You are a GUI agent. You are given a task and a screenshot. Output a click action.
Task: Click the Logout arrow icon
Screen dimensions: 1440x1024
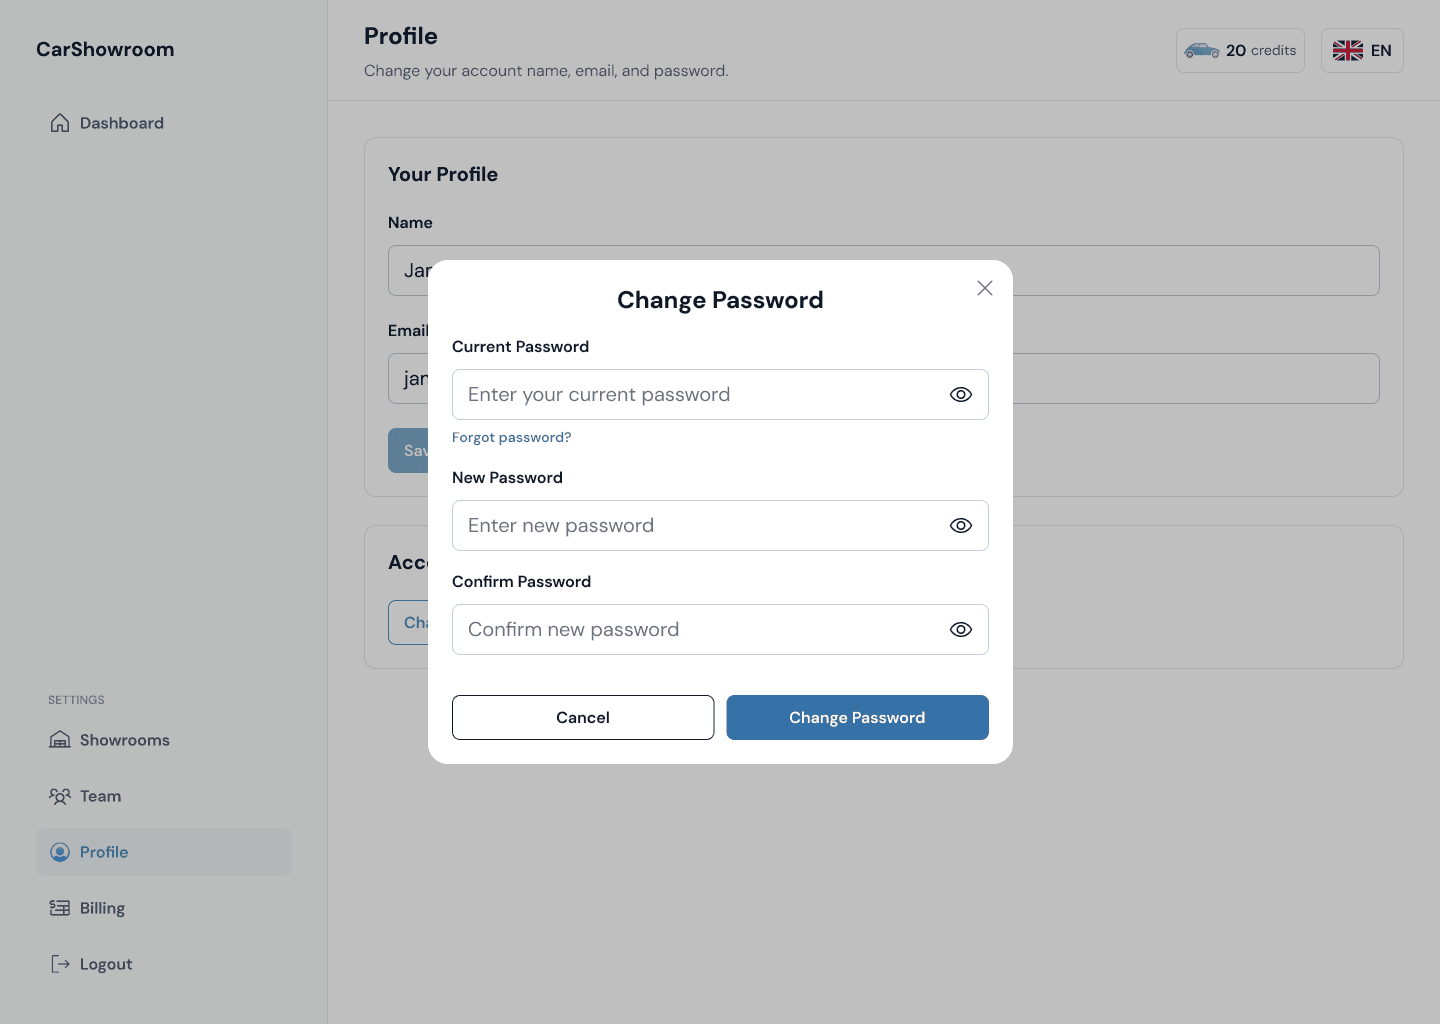pyautogui.click(x=60, y=964)
